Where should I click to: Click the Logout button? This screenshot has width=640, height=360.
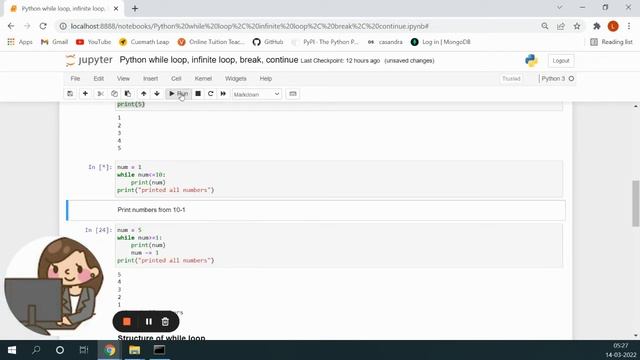pos(561,60)
